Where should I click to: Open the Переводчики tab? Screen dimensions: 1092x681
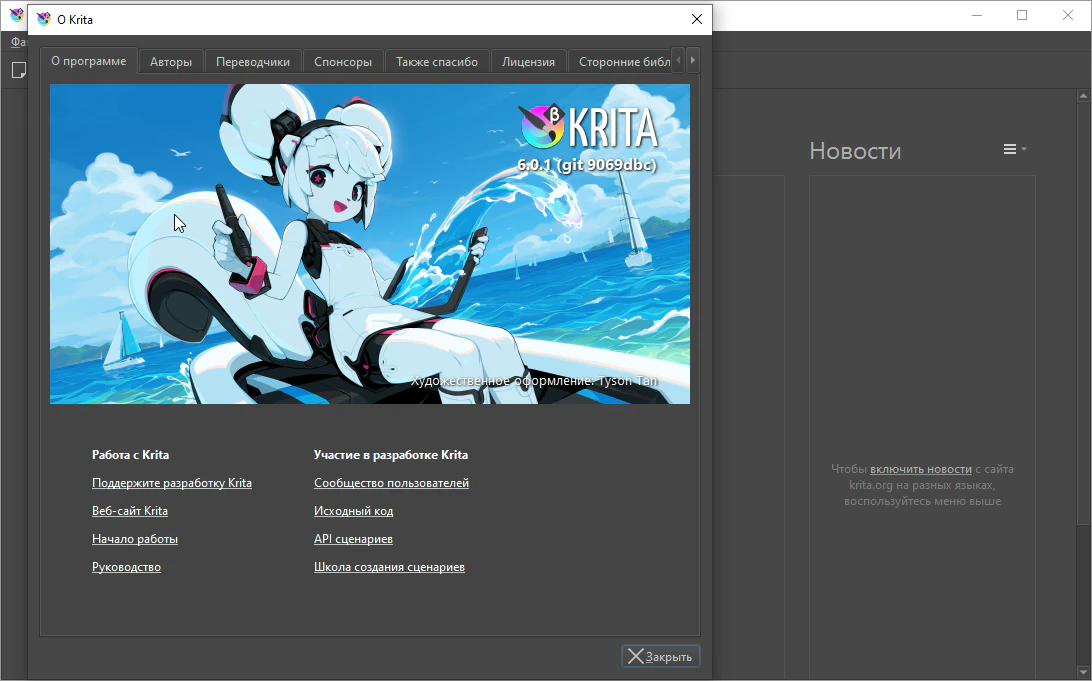pos(253,62)
